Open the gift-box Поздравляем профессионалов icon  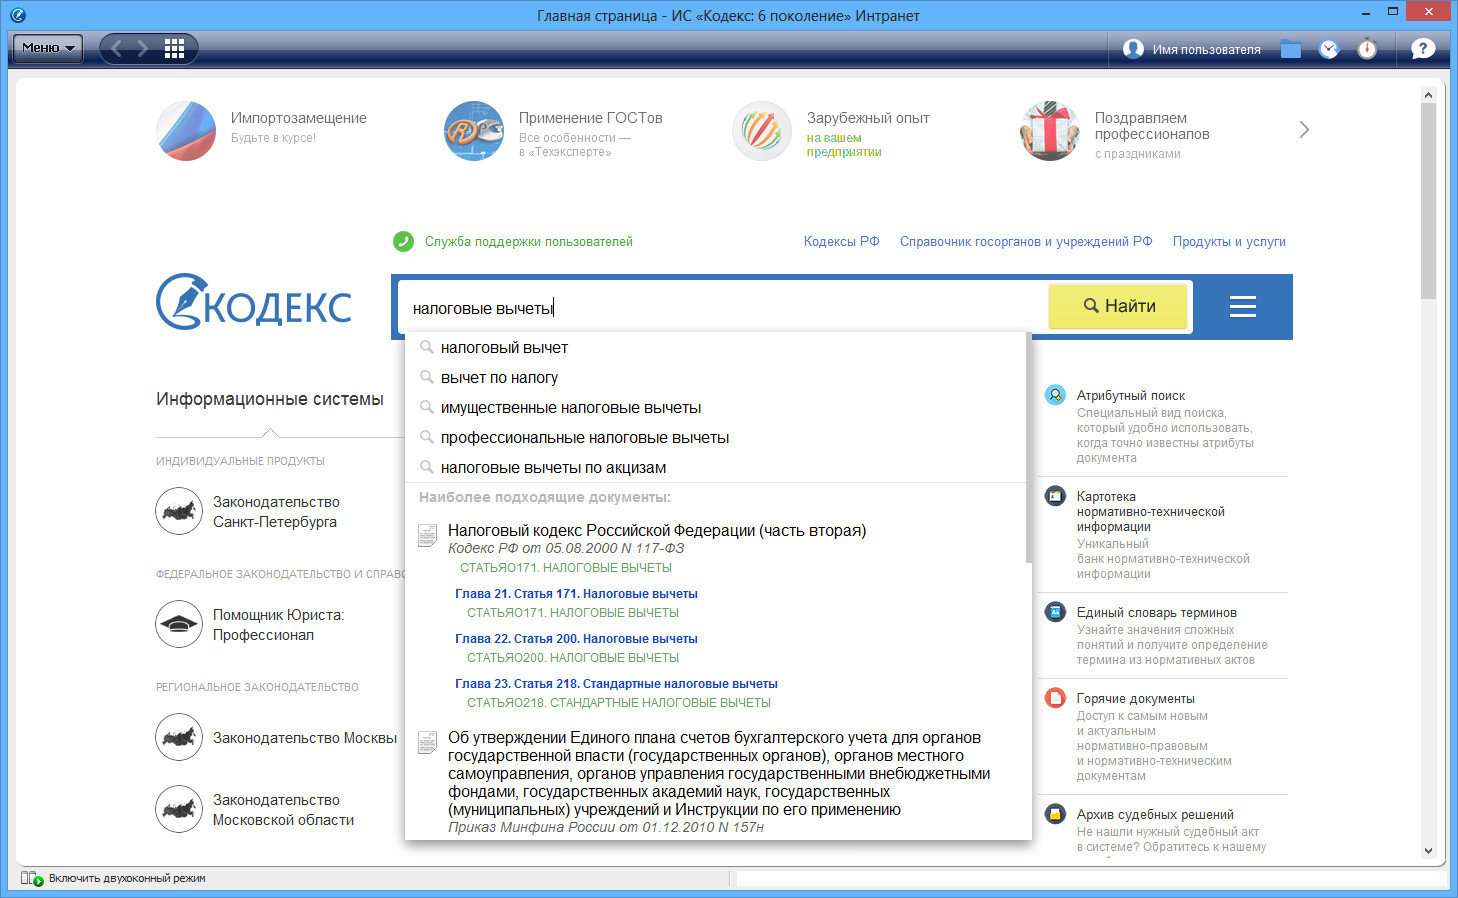coord(1050,131)
